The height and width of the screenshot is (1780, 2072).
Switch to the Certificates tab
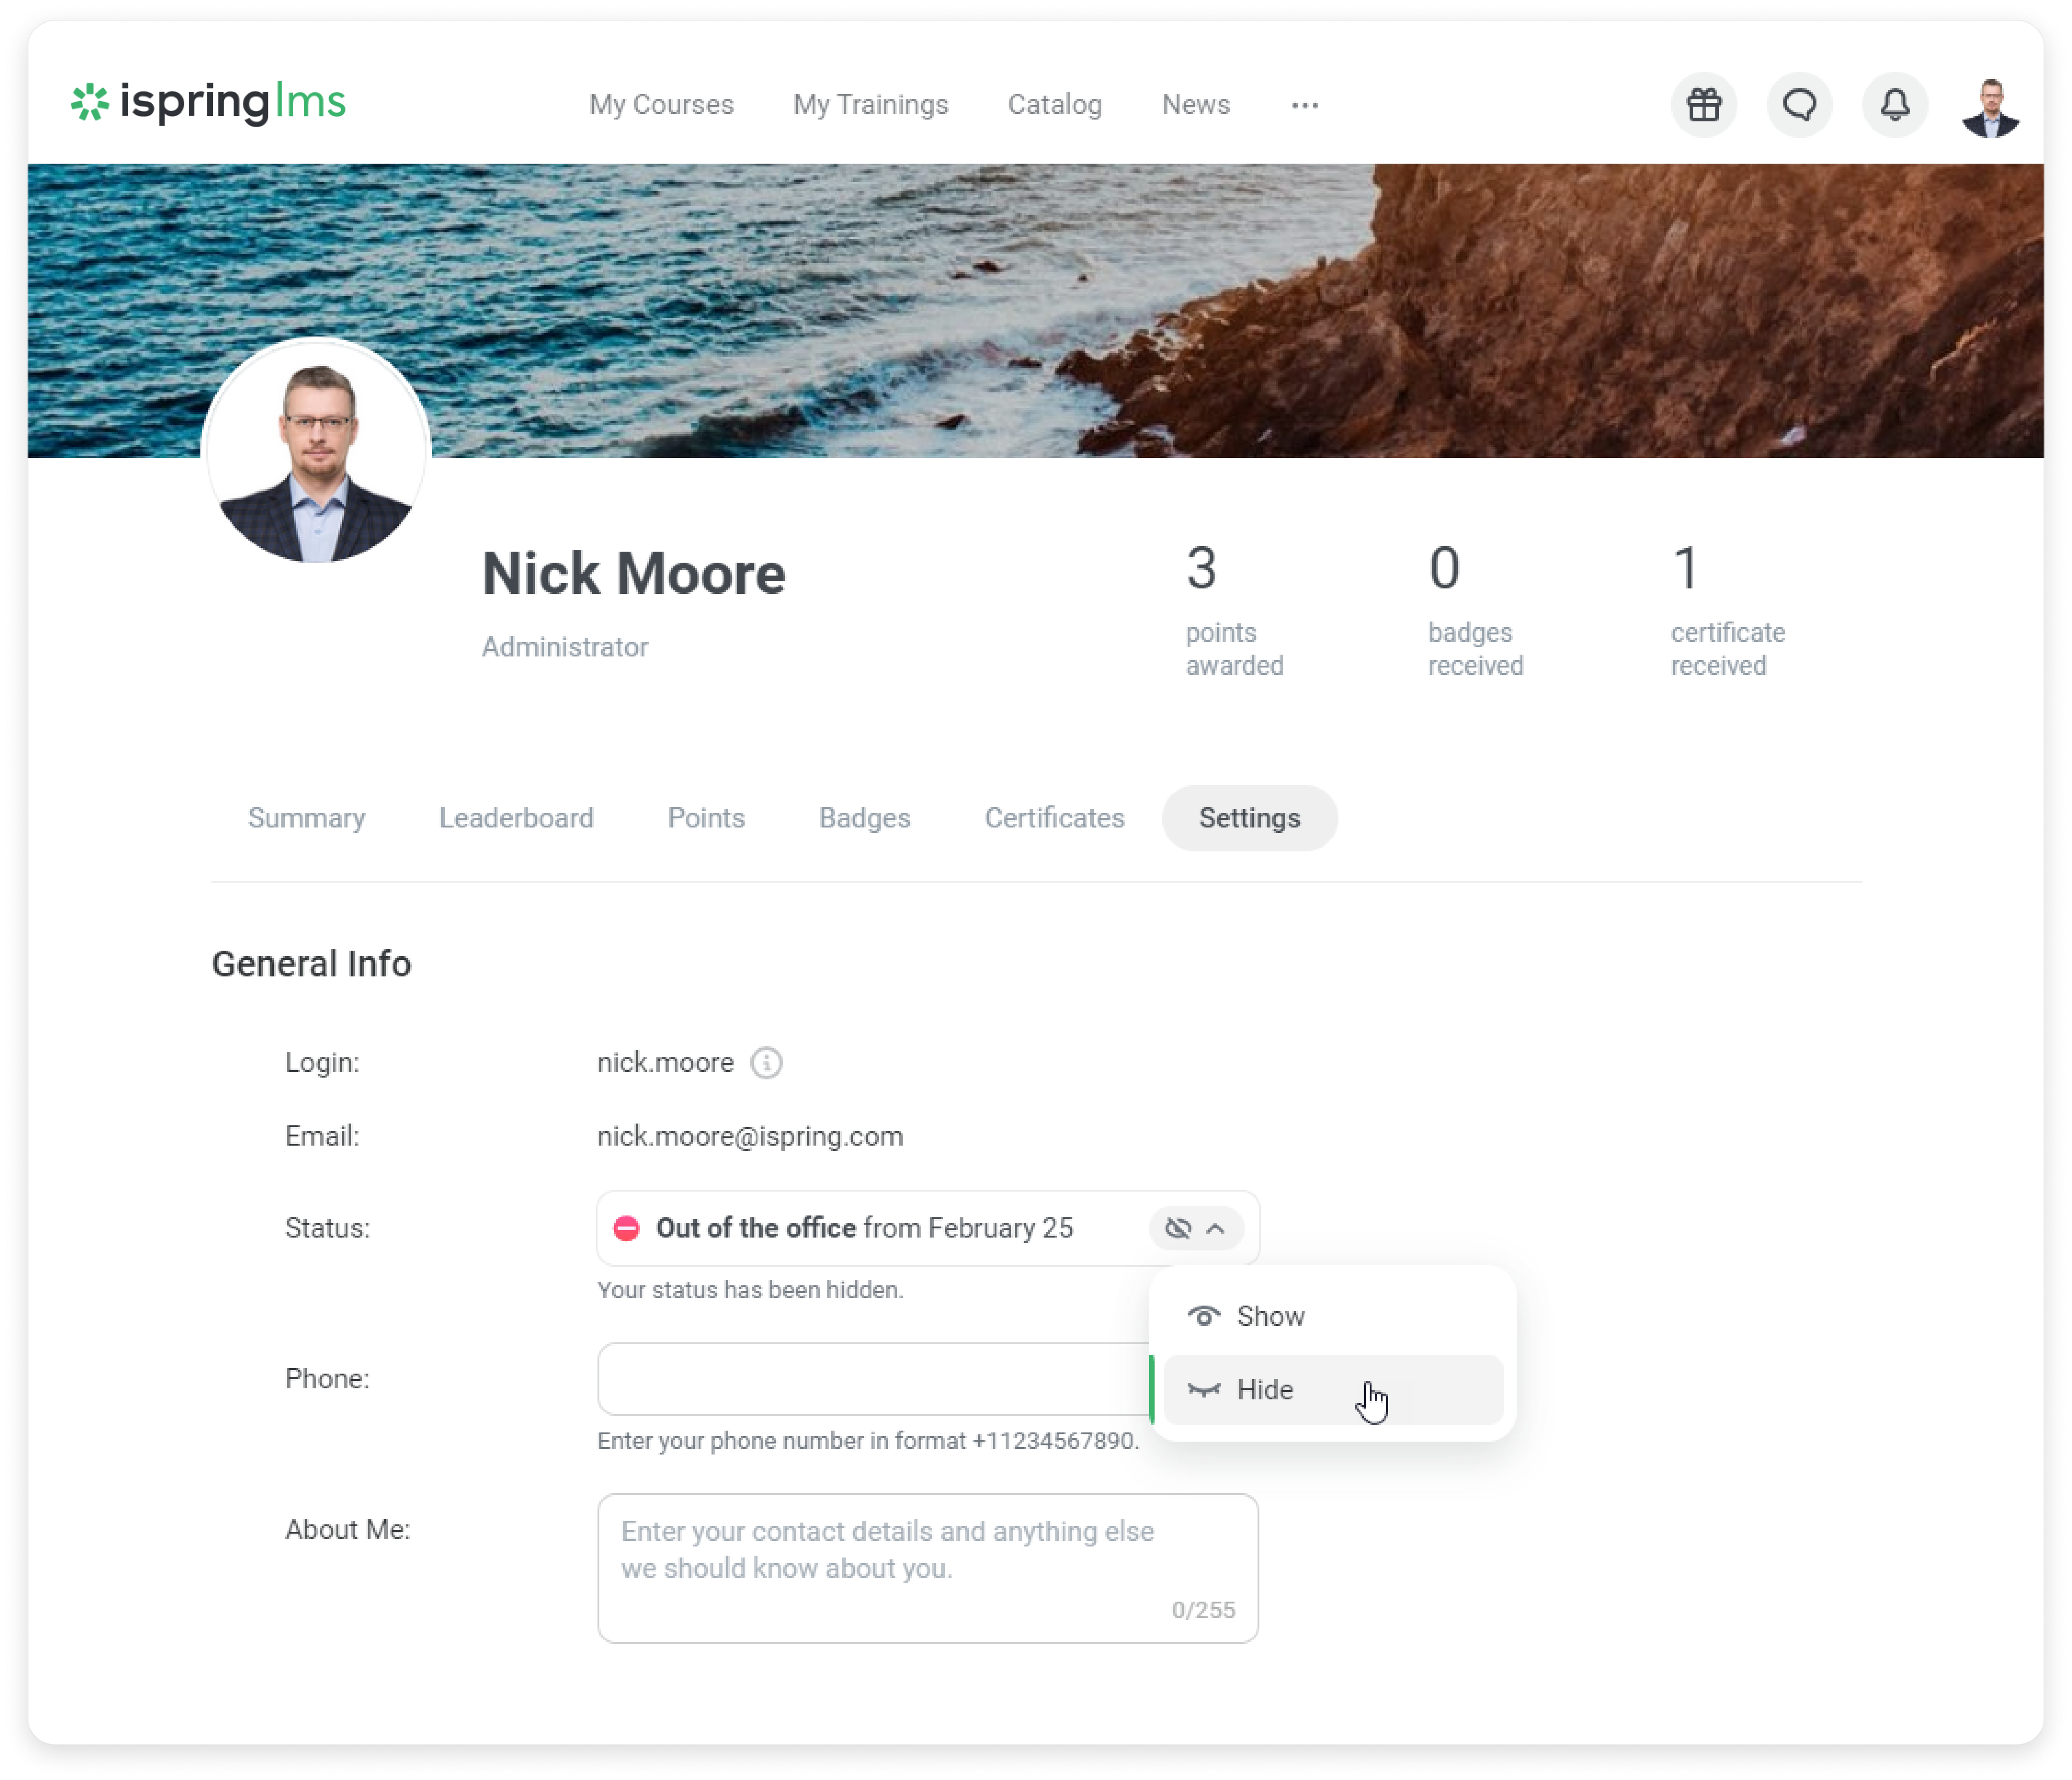tap(1054, 818)
